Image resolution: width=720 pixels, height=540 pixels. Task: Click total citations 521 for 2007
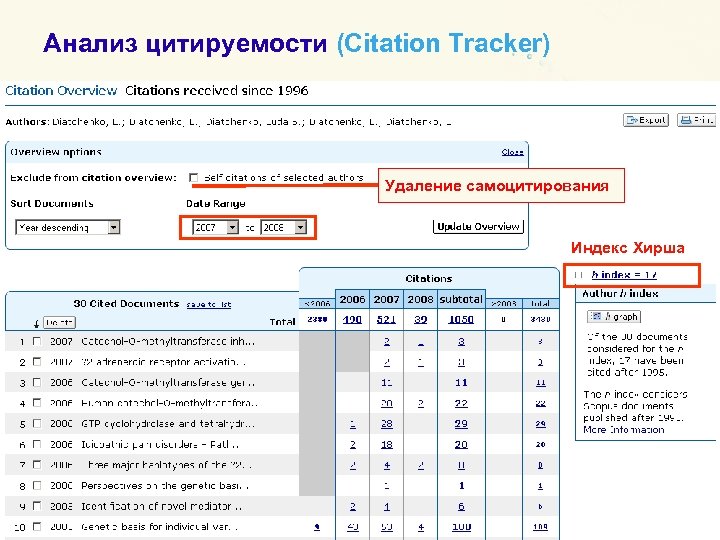pyautogui.click(x=386, y=319)
